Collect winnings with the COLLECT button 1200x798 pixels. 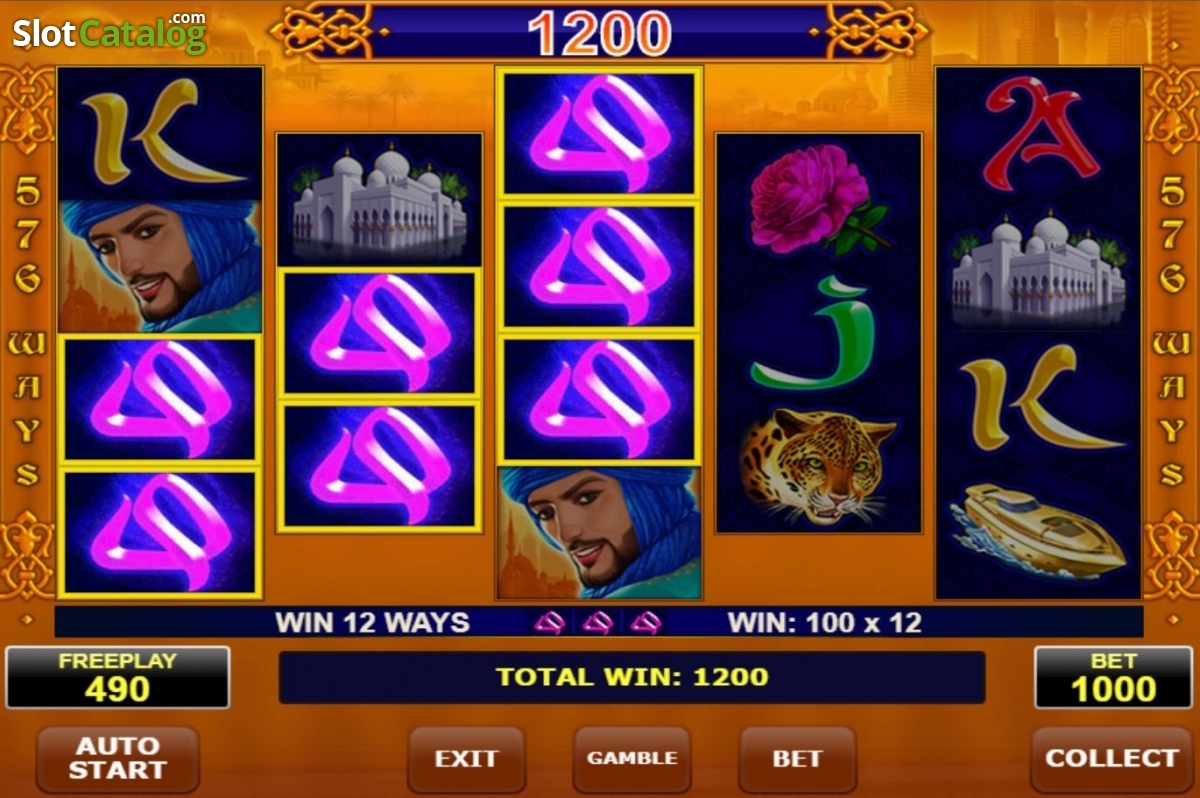[x=1112, y=759]
